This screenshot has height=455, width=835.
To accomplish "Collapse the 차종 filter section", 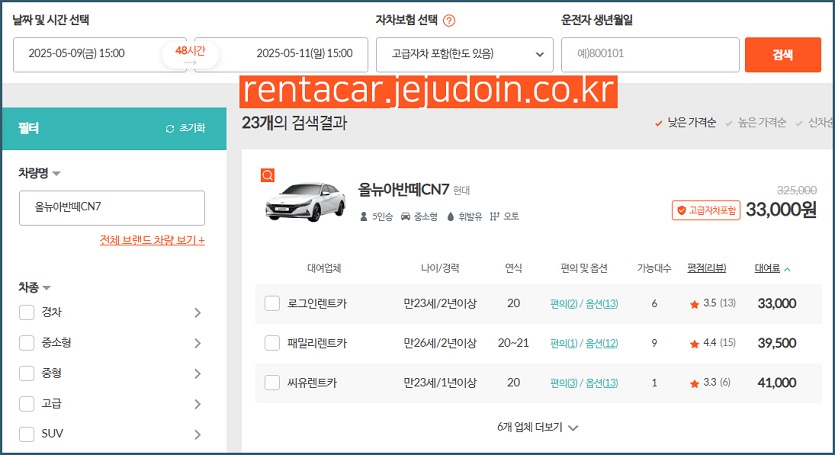I will coord(34,288).
